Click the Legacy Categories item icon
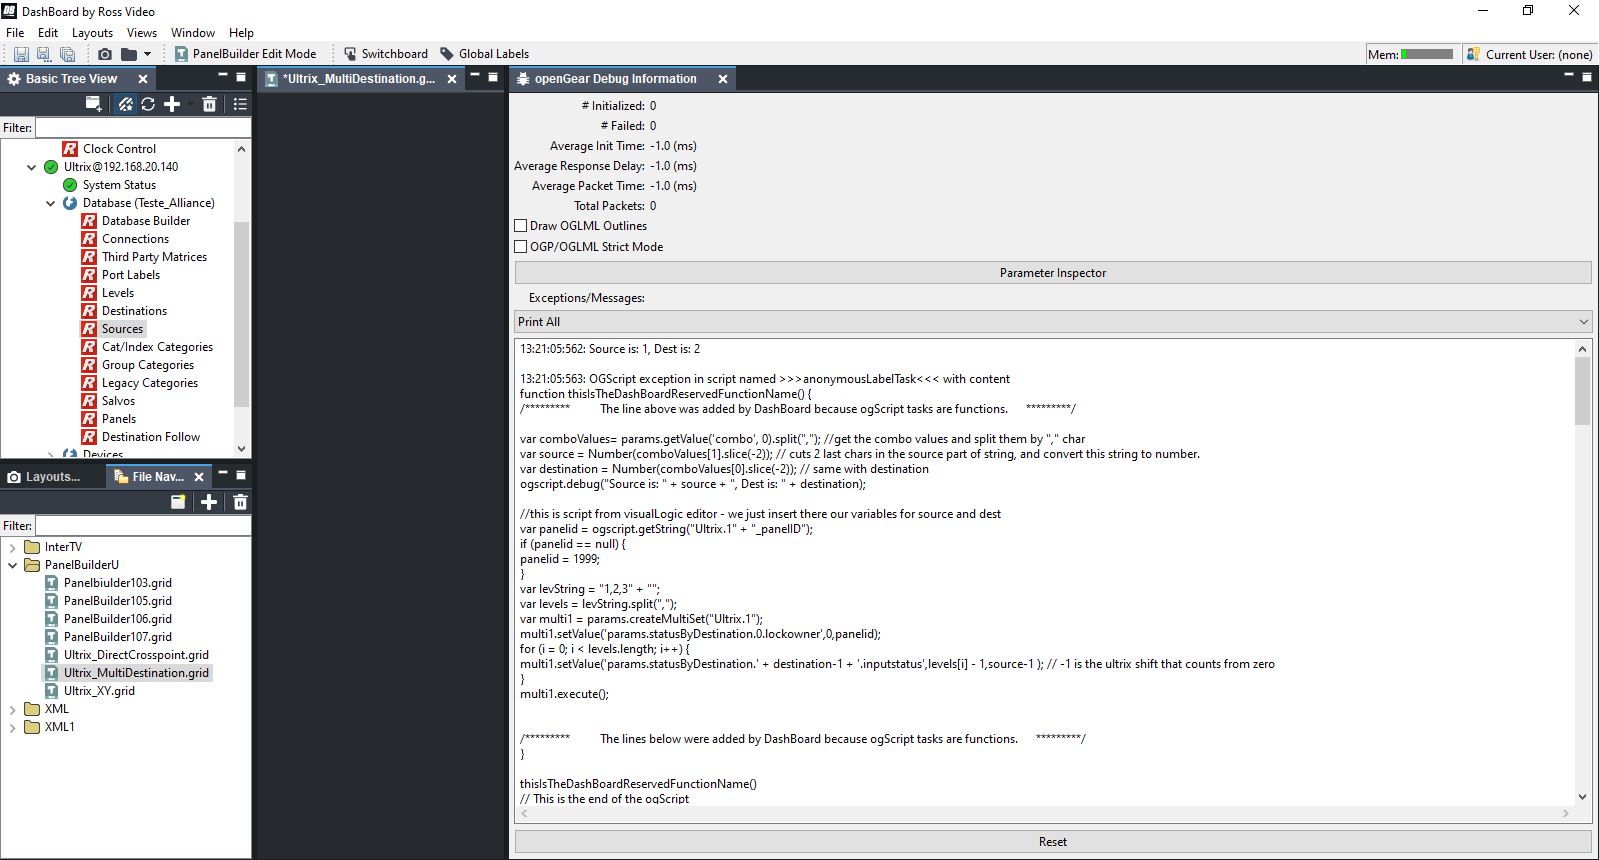1599x860 pixels. (x=89, y=383)
